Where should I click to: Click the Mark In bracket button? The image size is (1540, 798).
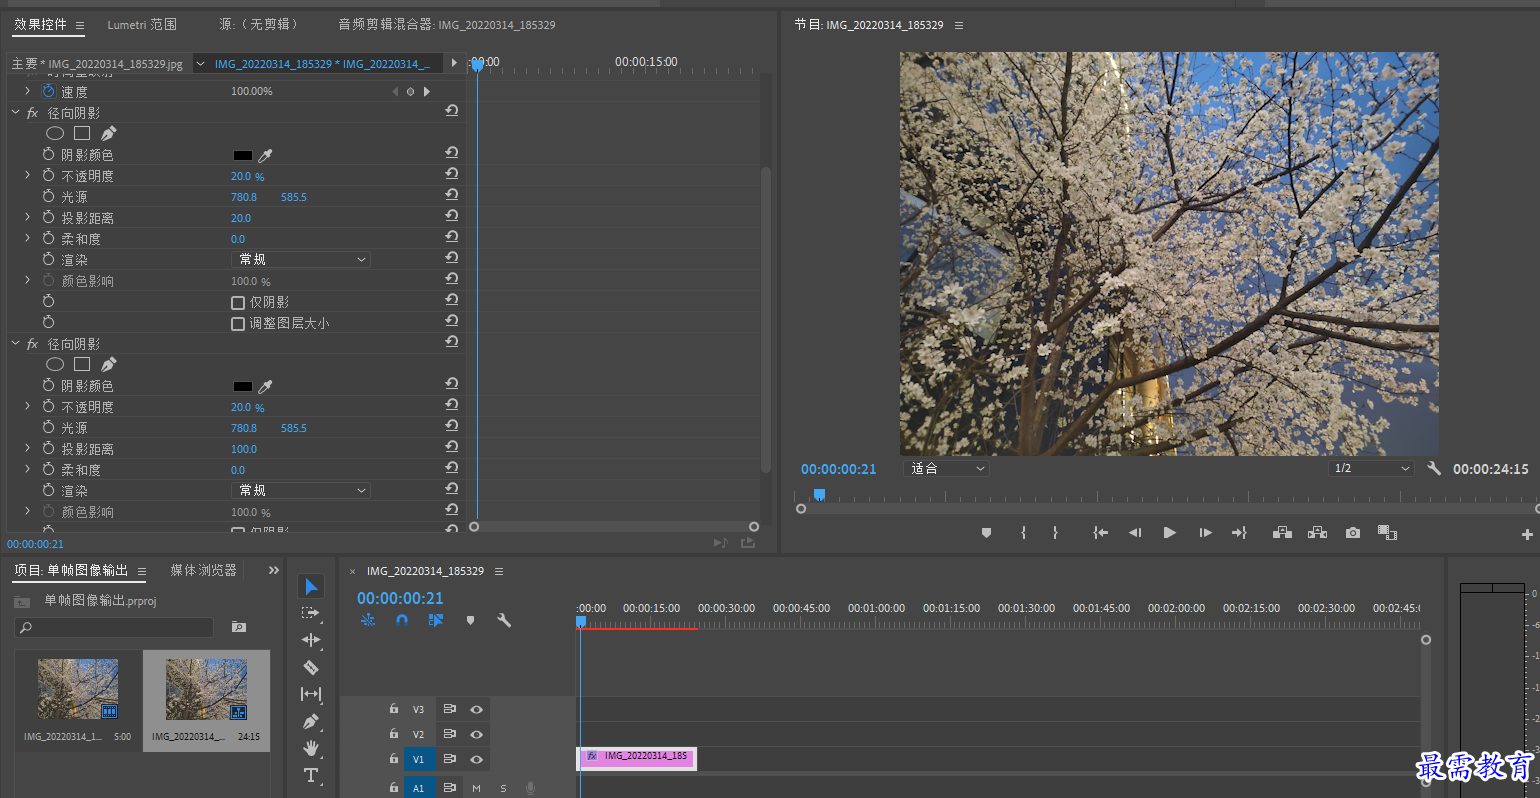tap(1023, 533)
